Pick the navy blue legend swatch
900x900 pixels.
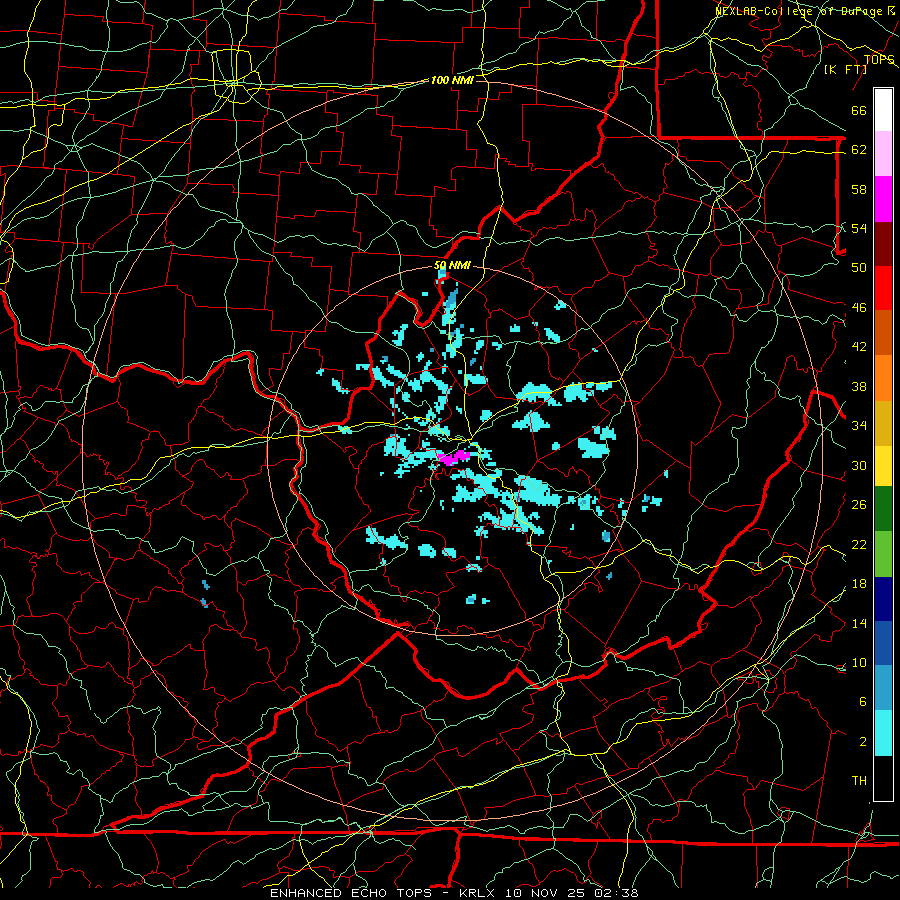(883, 599)
